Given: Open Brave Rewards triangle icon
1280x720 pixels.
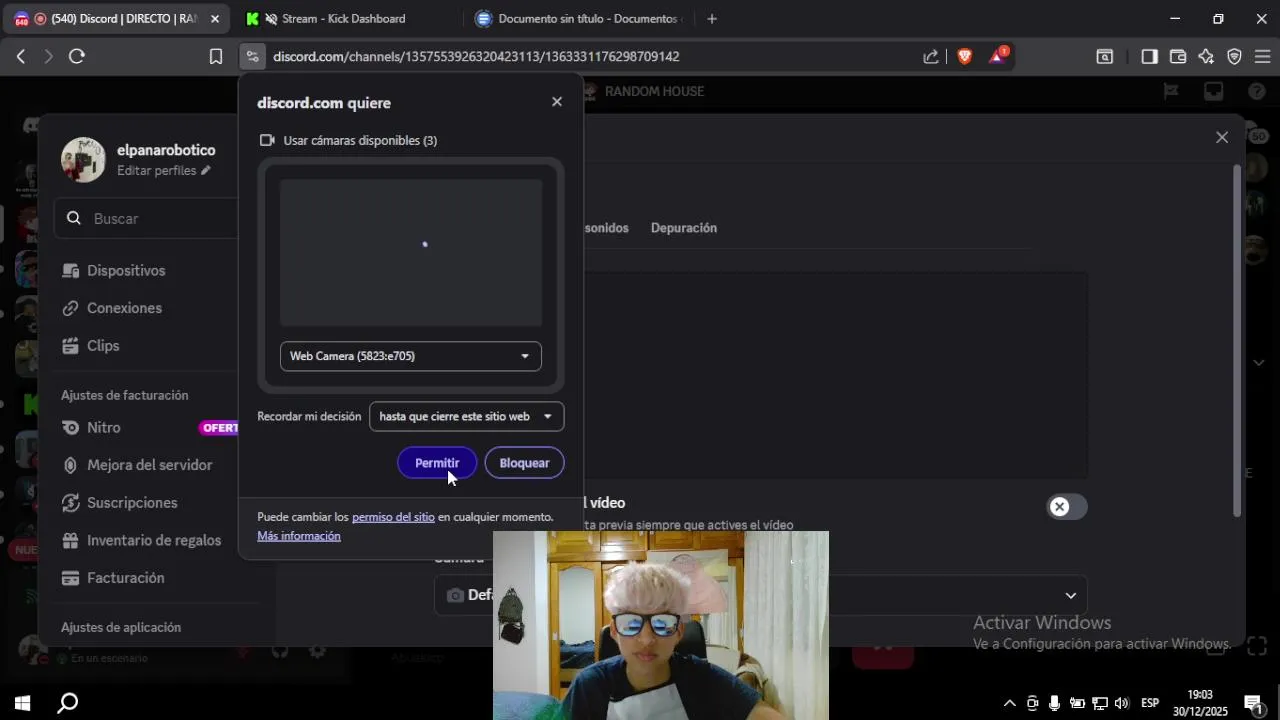Looking at the screenshot, I should coord(998,56).
